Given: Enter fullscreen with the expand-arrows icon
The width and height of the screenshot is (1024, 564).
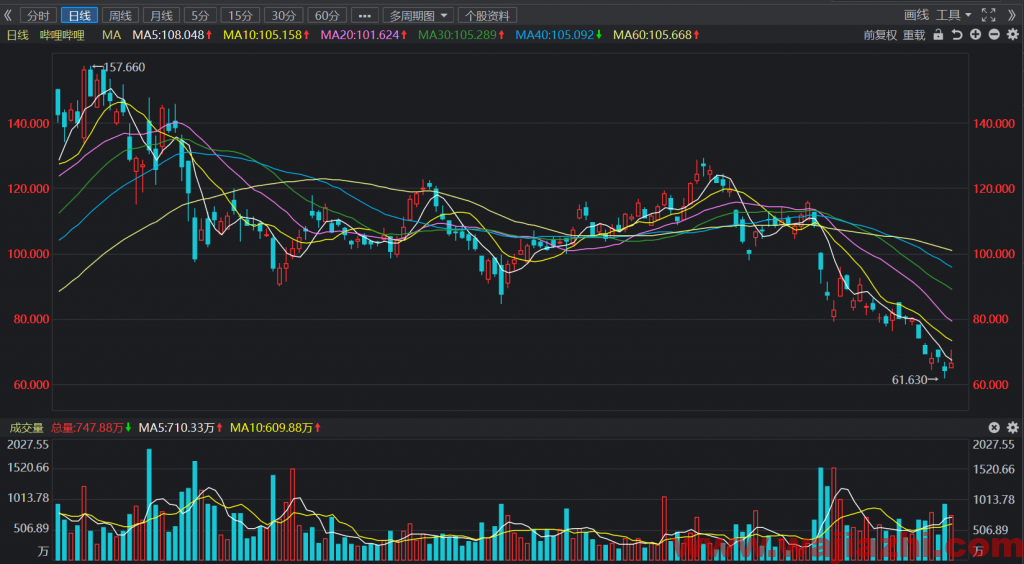Looking at the screenshot, I should point(989,15).
